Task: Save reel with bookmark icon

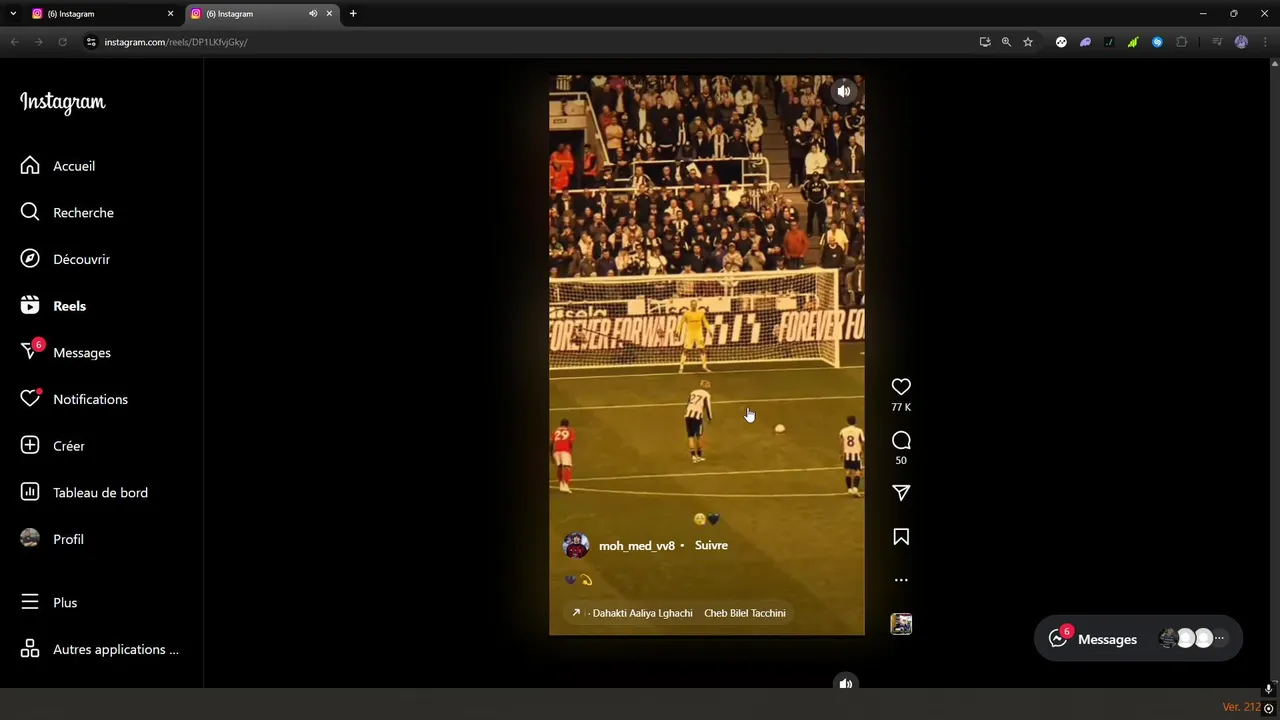Action: [x=901, y=537]
